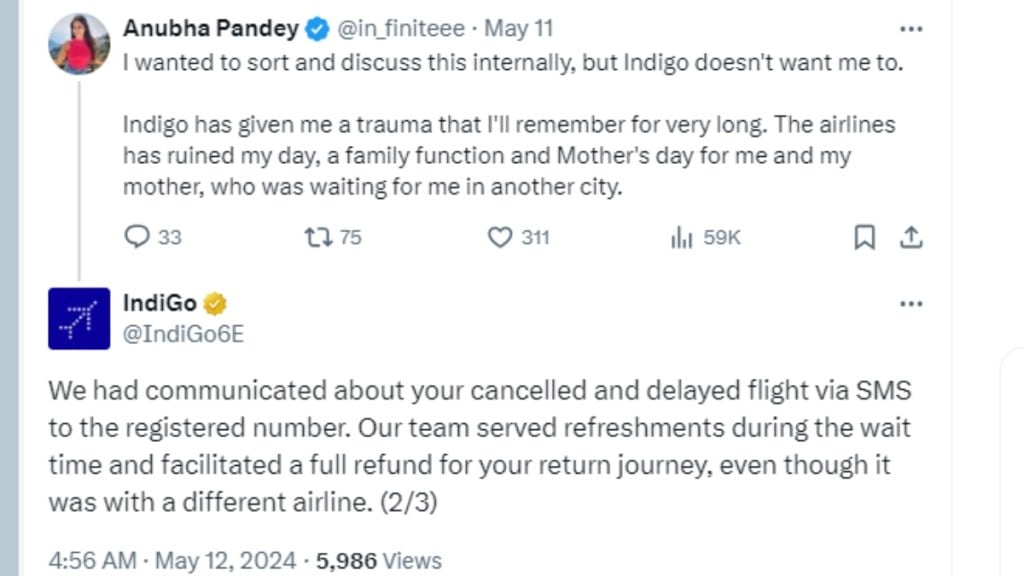
Task: Click IndiGo's gold verified badge
Action: click(x=215, y=303)
